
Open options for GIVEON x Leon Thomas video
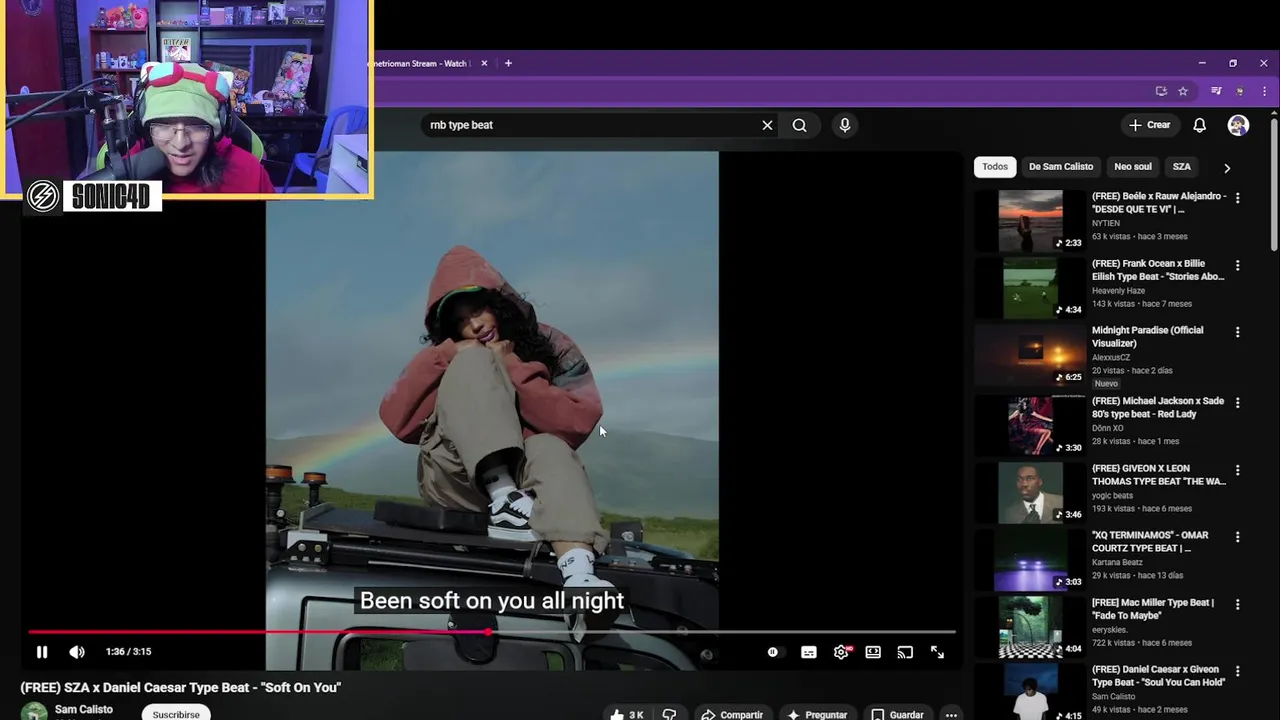(x=1237, y=470)
